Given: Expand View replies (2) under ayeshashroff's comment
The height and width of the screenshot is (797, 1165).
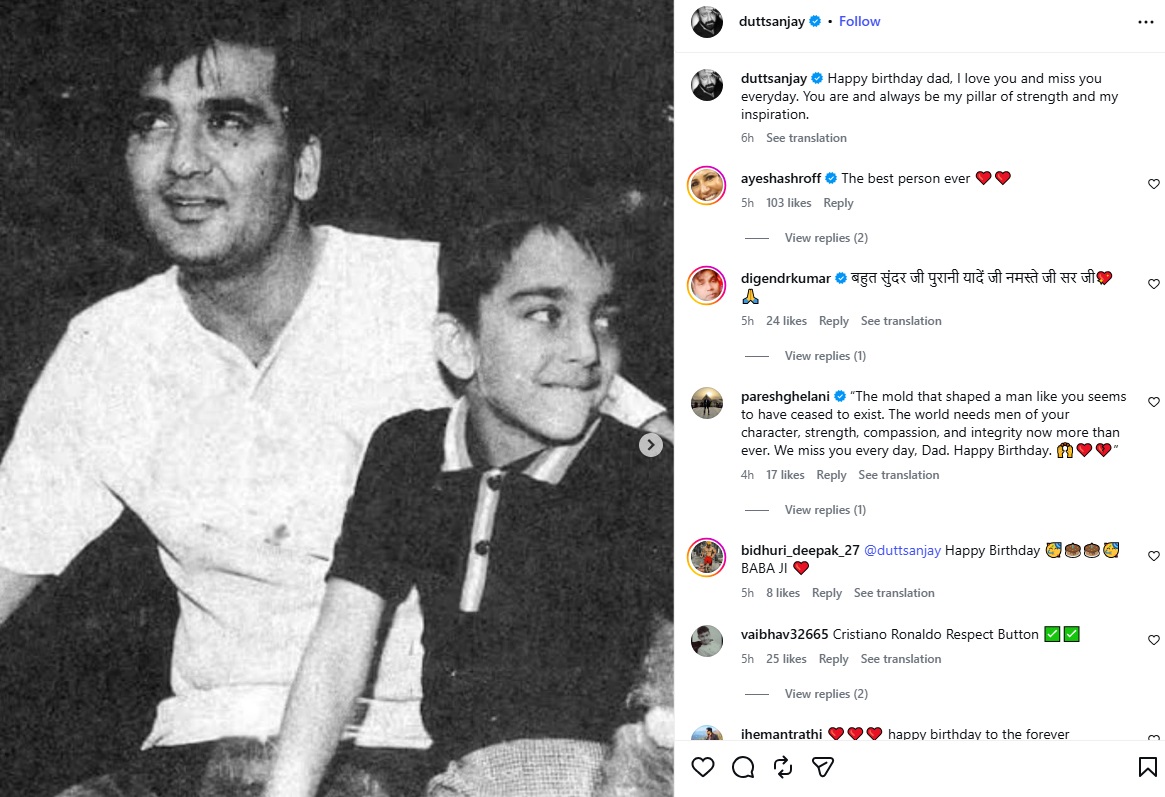Looking at the screenshot, I should click(x=825, y=238).
